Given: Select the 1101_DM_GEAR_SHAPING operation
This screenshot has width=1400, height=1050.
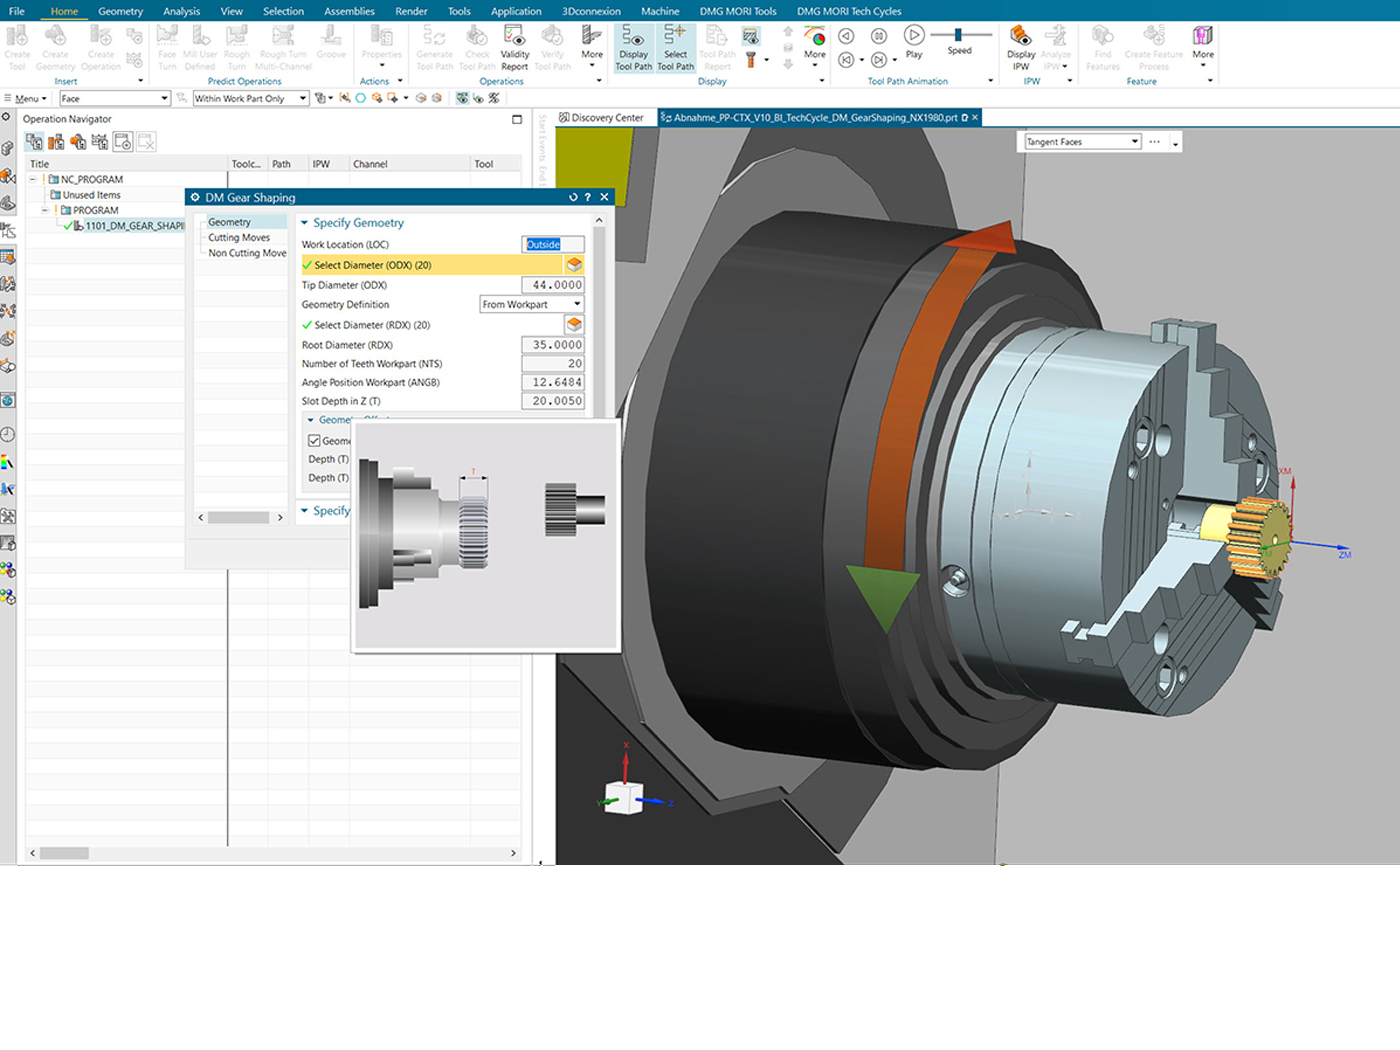Looking at the screenshot, I should pos(134,226).
